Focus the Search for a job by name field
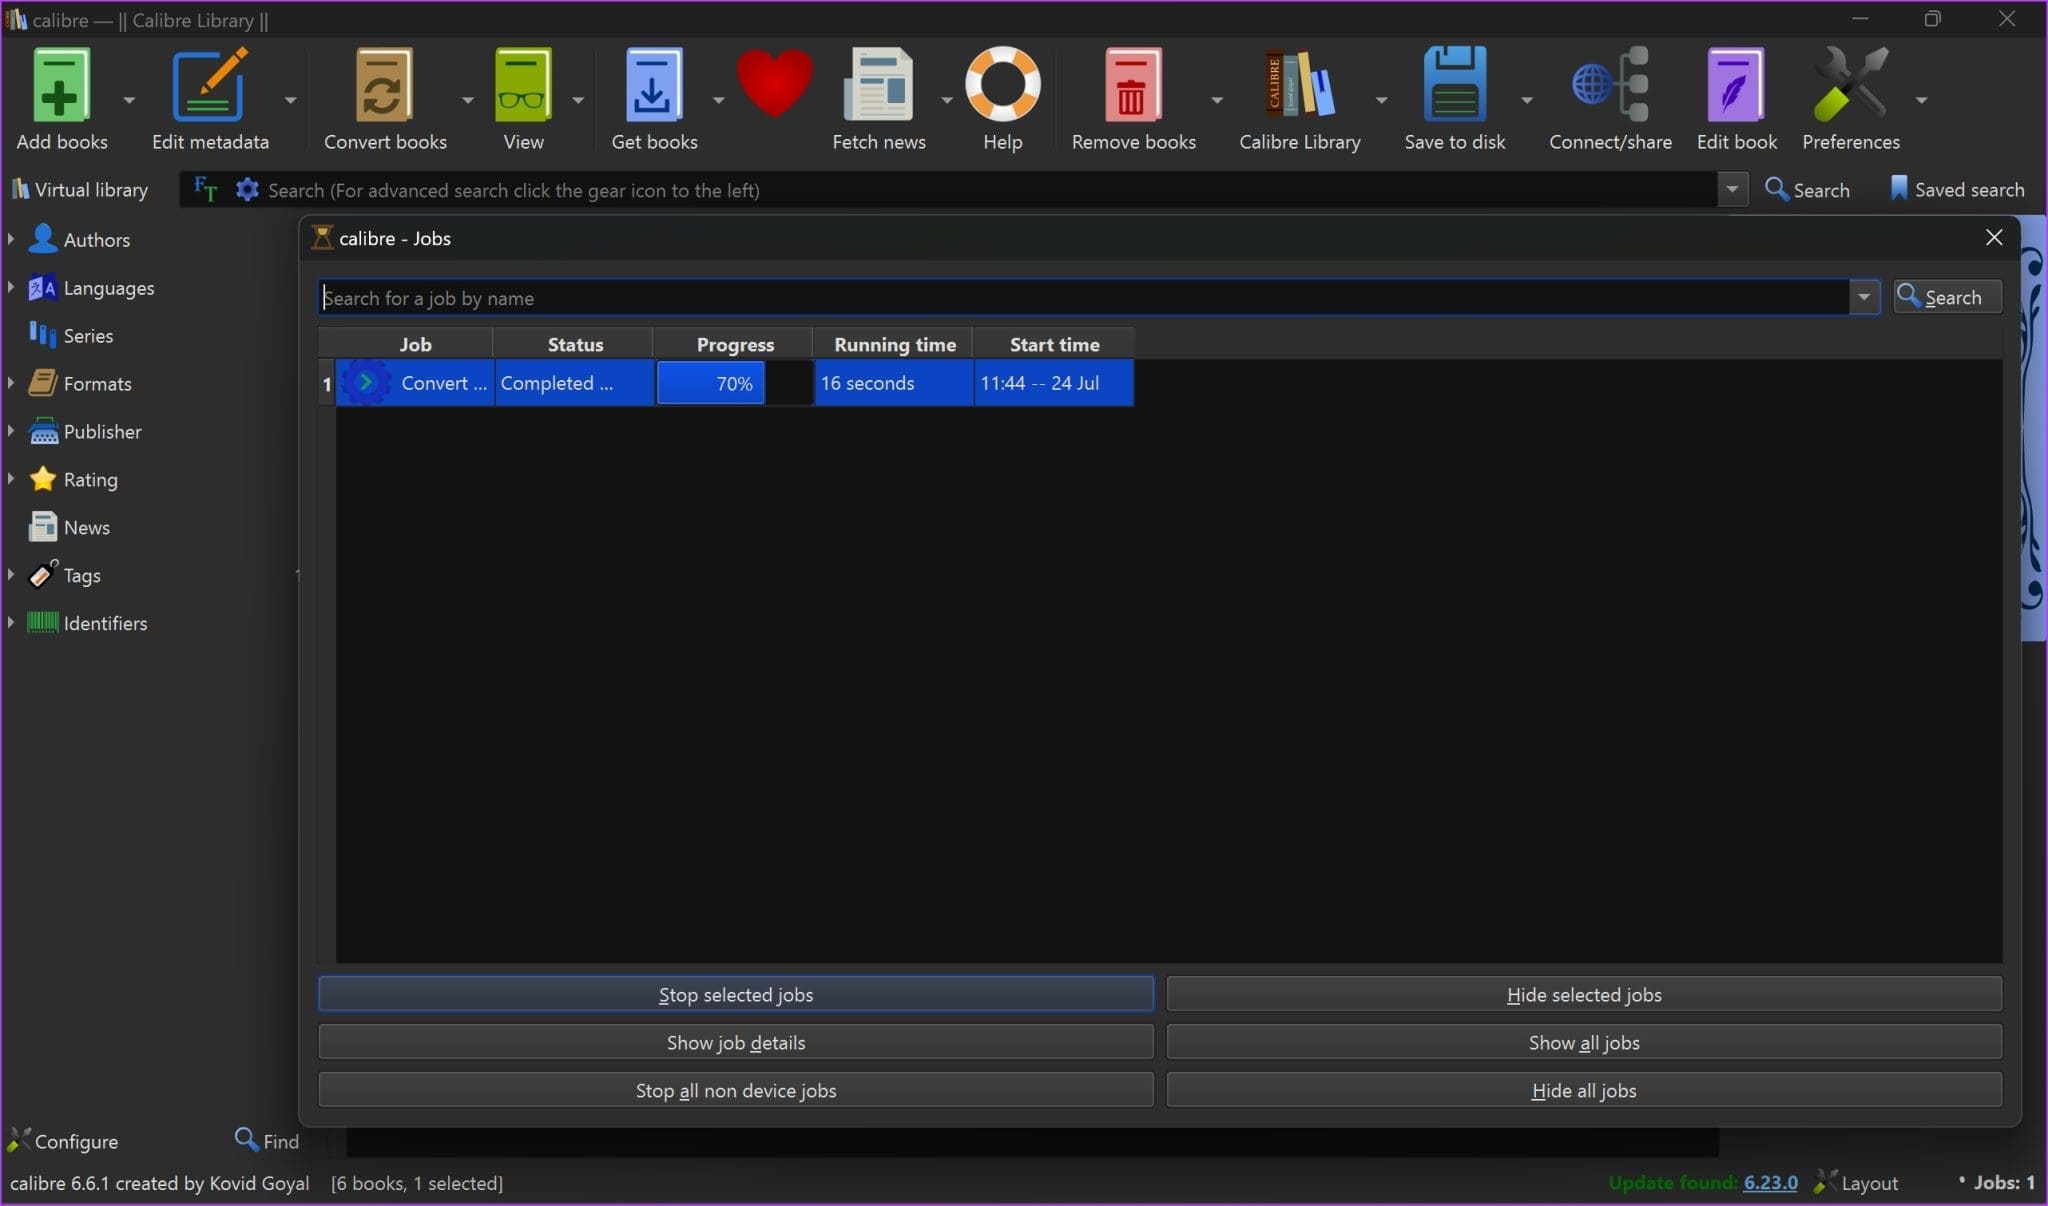This screenshot has height=1206, width=2048. tap(1084, 297)
